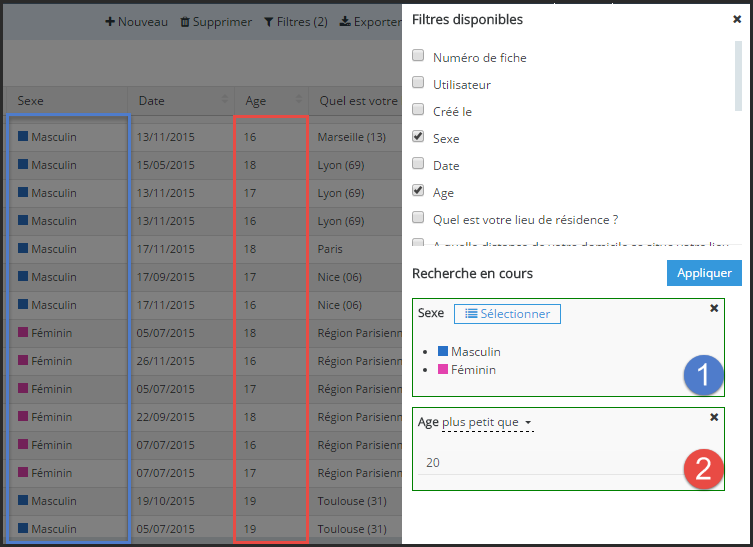Check the Numéro de fiche filter
753x547 pixels.
click(418, 55)
